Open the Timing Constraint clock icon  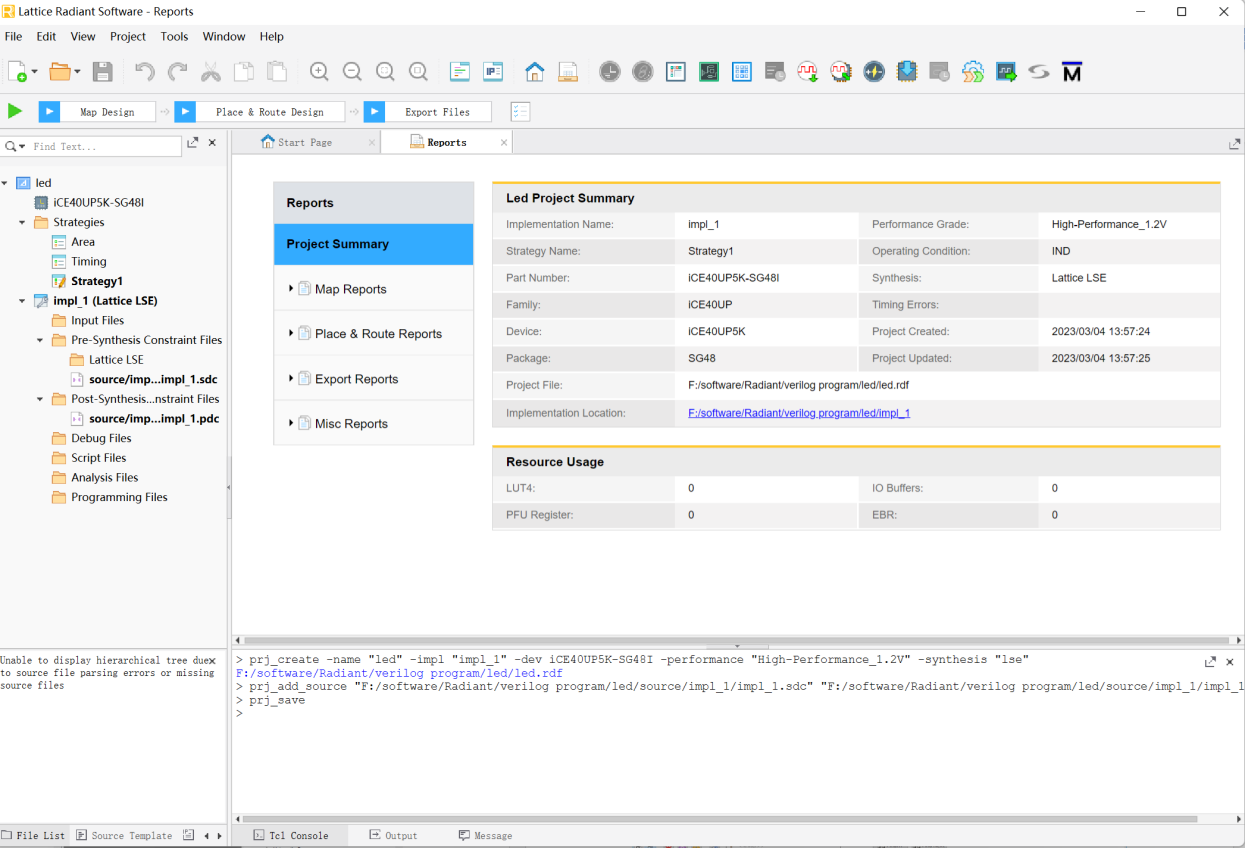click(x=610, y=72)
